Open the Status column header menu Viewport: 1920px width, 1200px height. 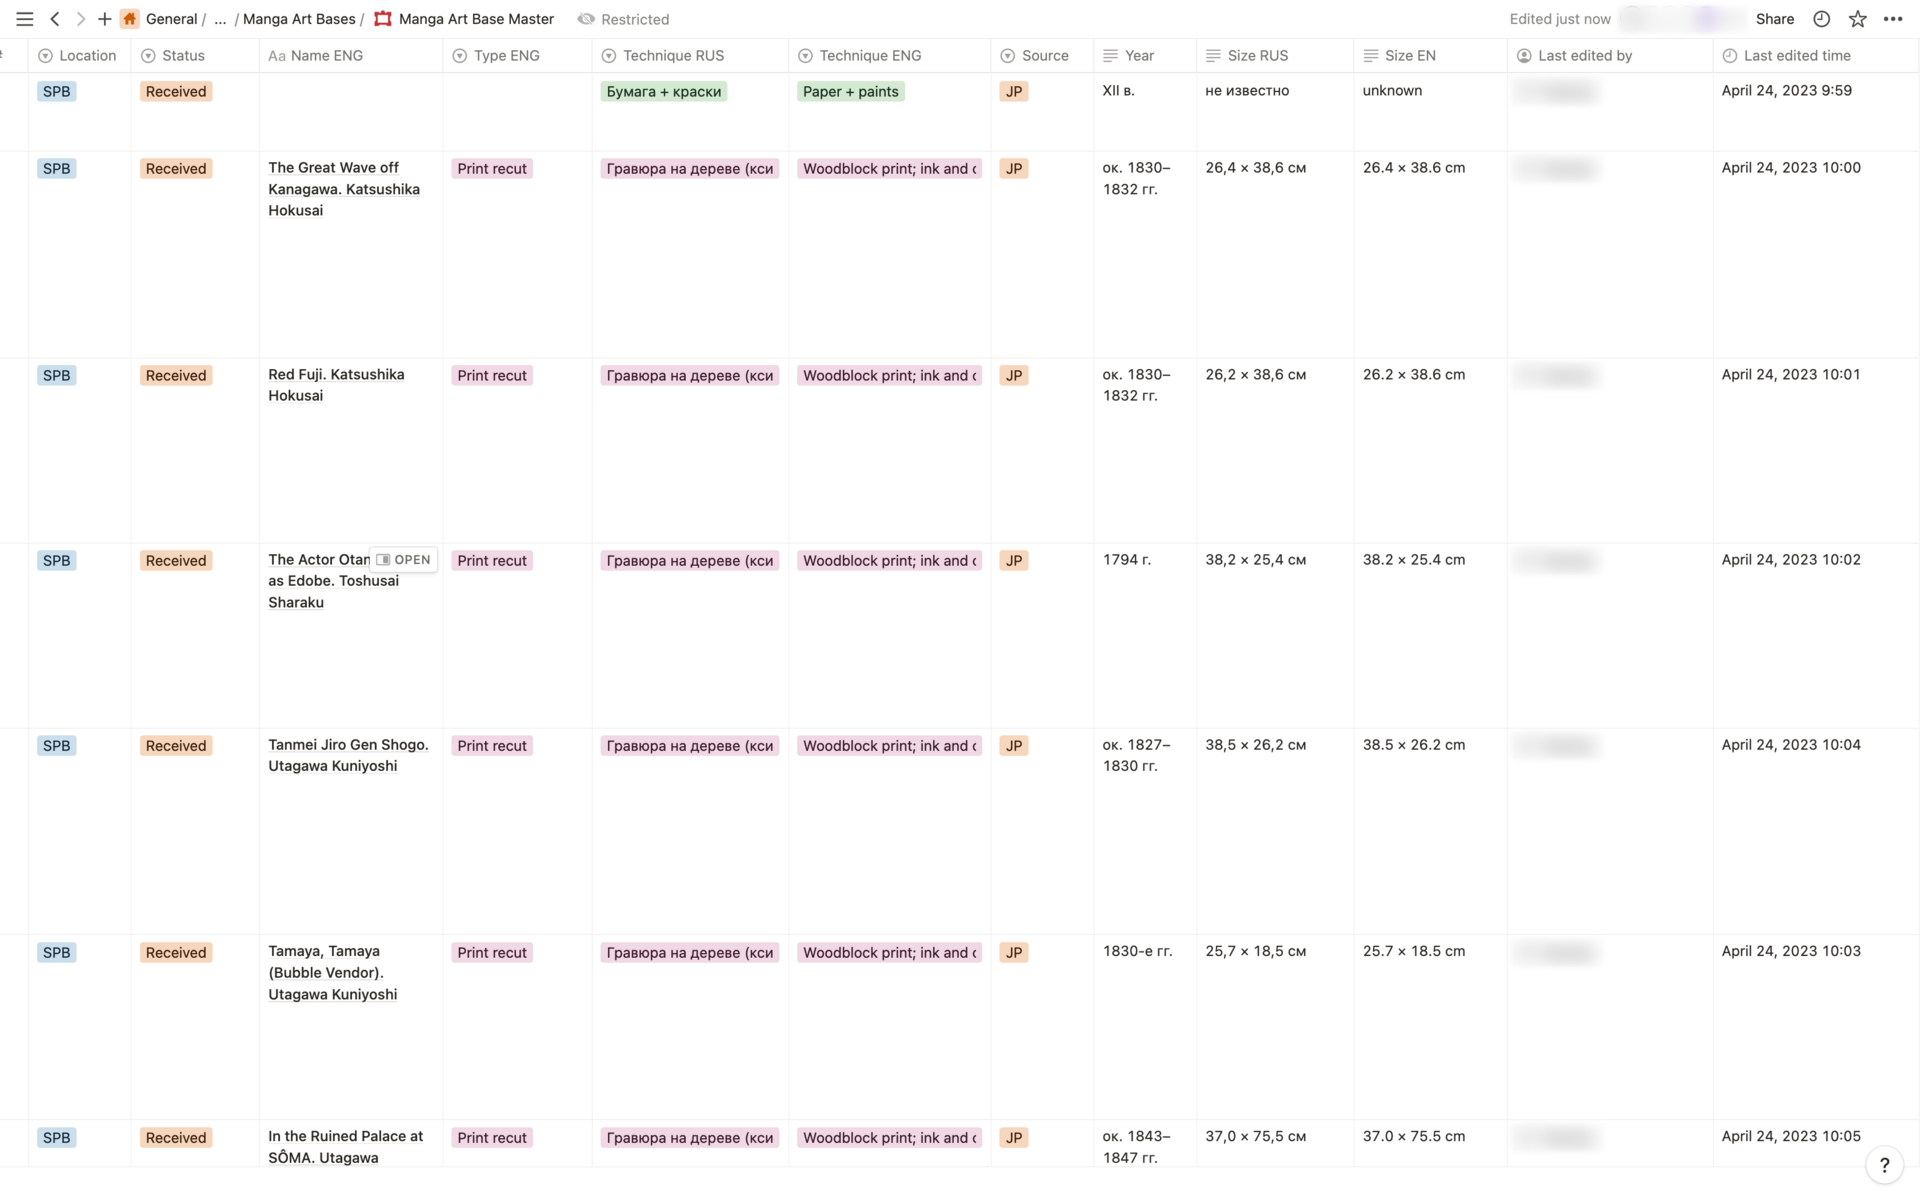(x=195, y=56)
